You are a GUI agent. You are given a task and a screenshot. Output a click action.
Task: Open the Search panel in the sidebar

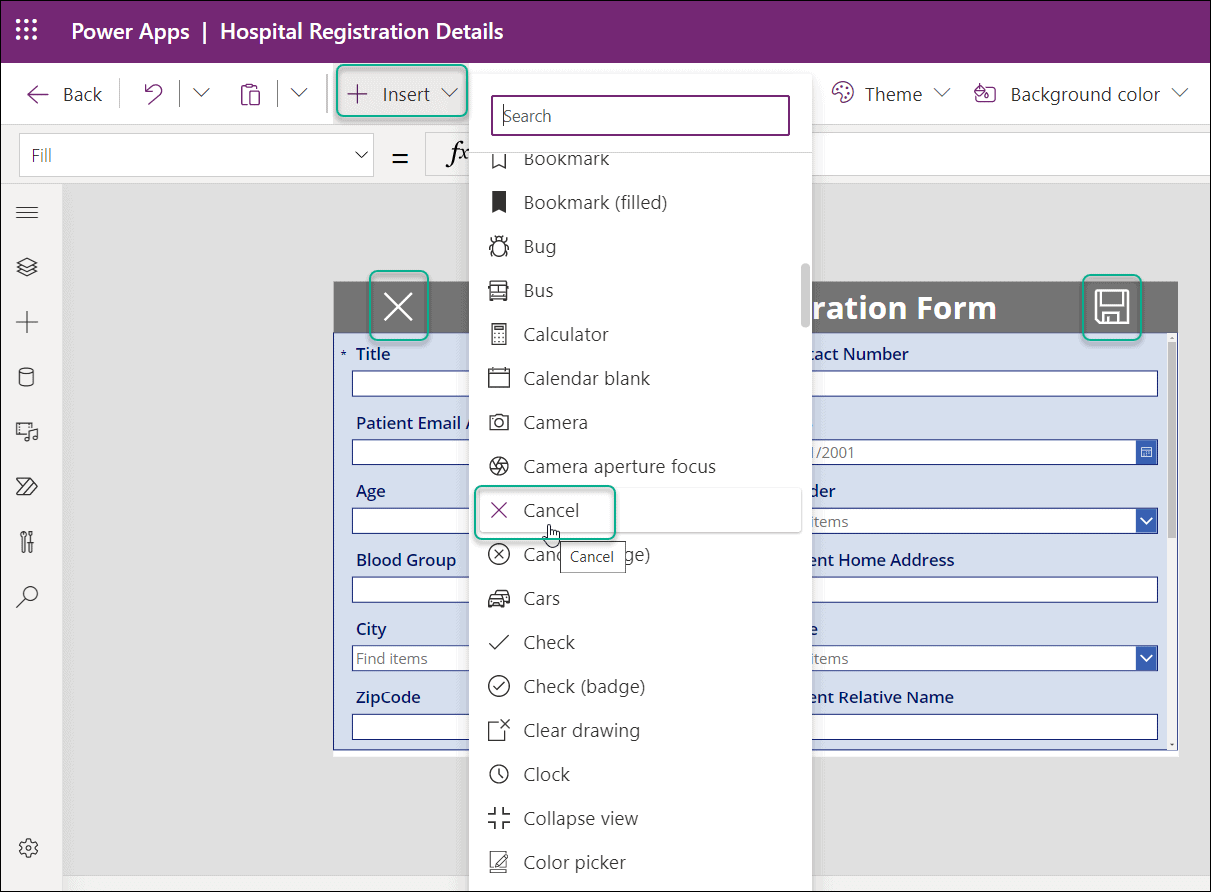pos(27,596)
